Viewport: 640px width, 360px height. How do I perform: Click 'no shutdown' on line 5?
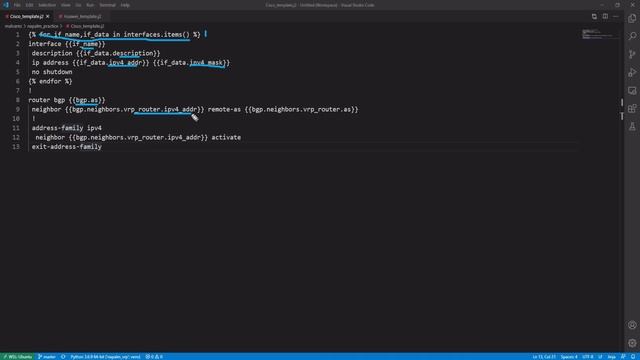click(x=52, y=72)
